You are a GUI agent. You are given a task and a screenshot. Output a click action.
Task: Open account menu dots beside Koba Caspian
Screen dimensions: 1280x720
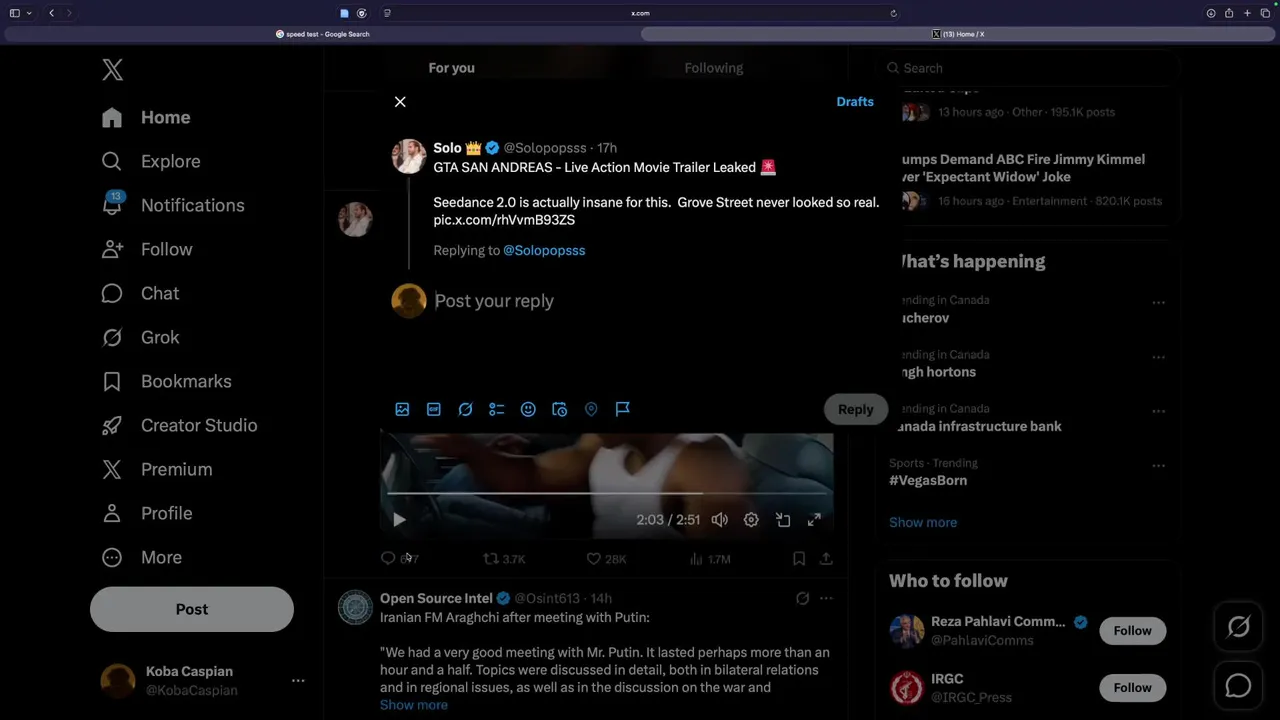pyautogui.click(x=298, y=680)
